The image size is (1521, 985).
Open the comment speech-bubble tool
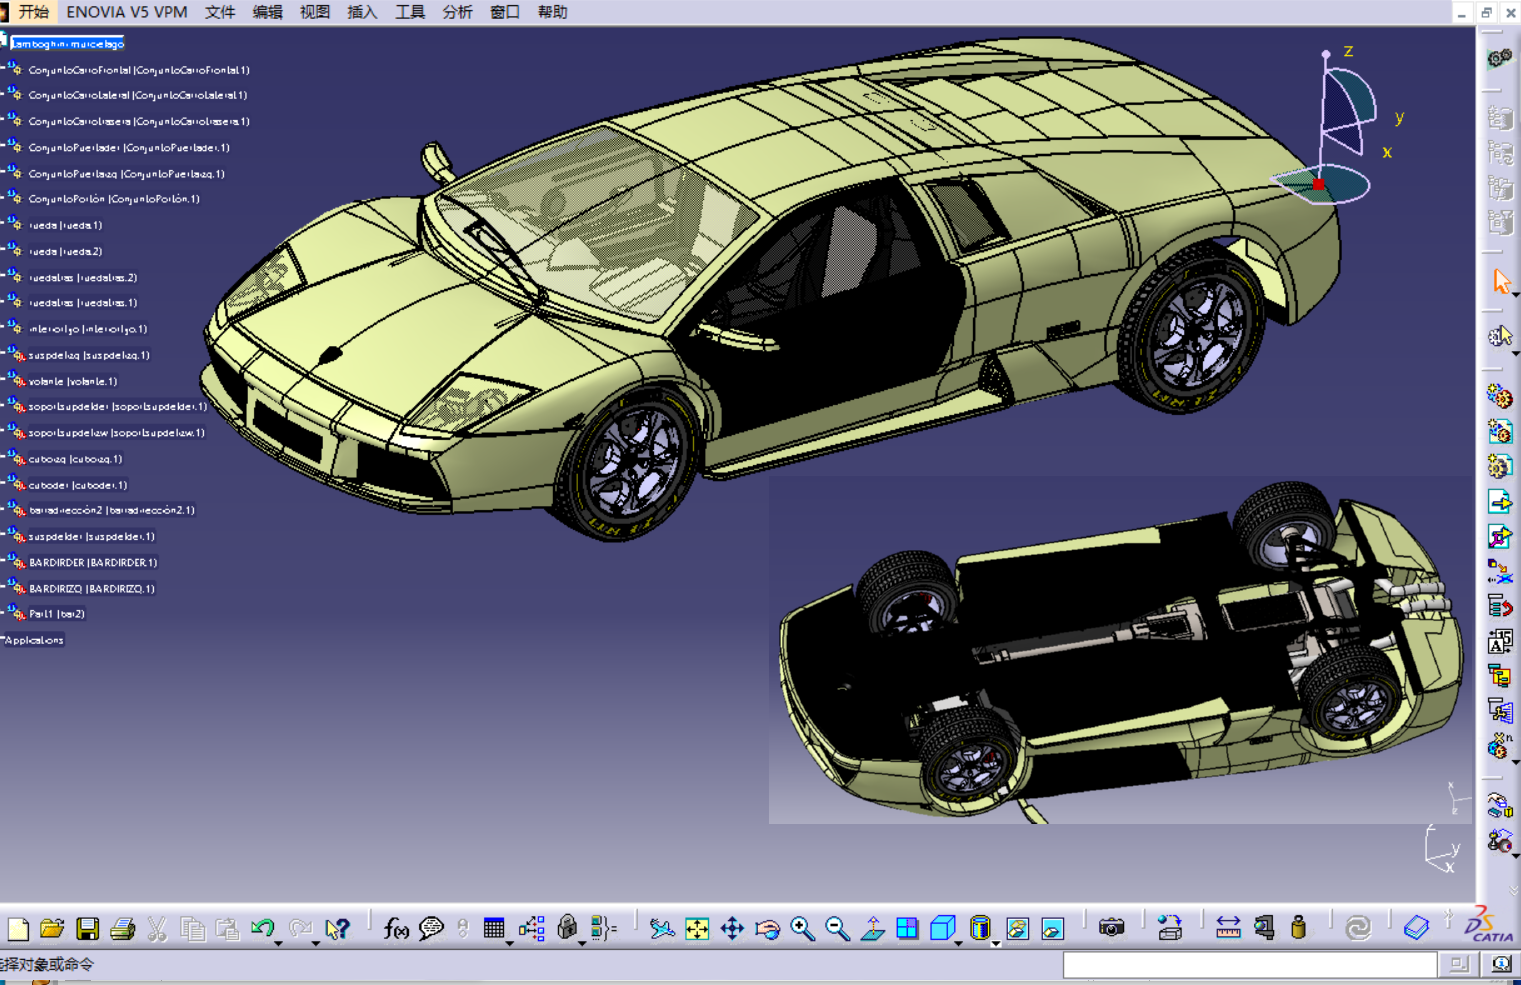(x=431, y=929)
